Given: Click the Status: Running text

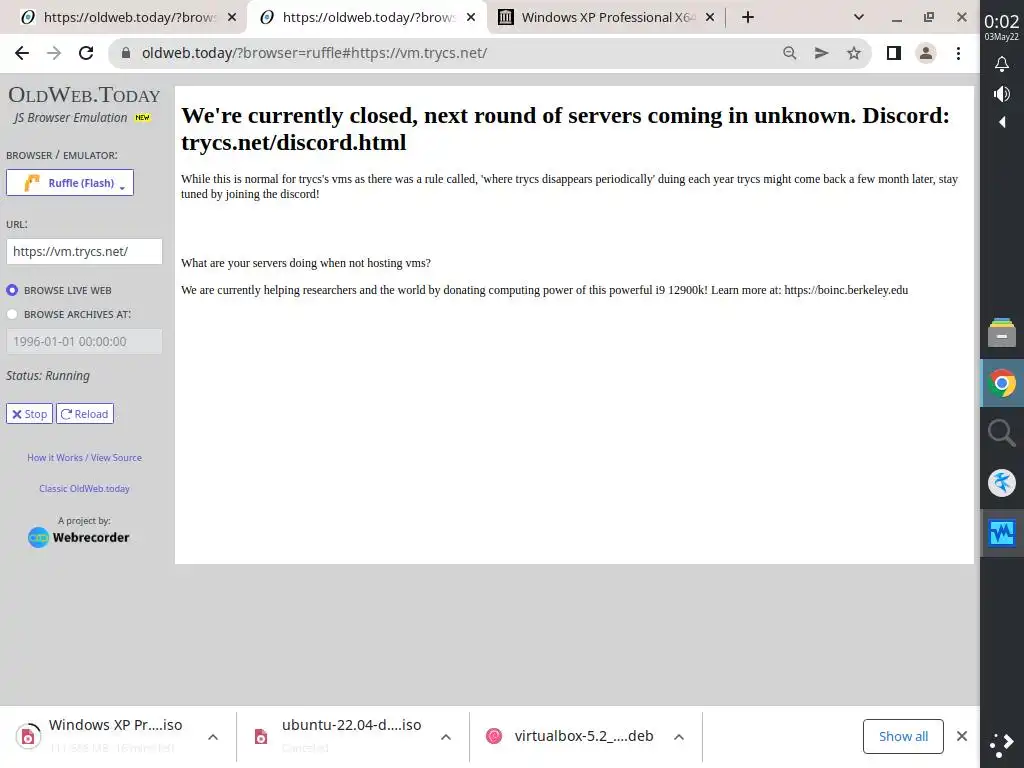Looking at the screenshot, I should click(x=48, y=376).
